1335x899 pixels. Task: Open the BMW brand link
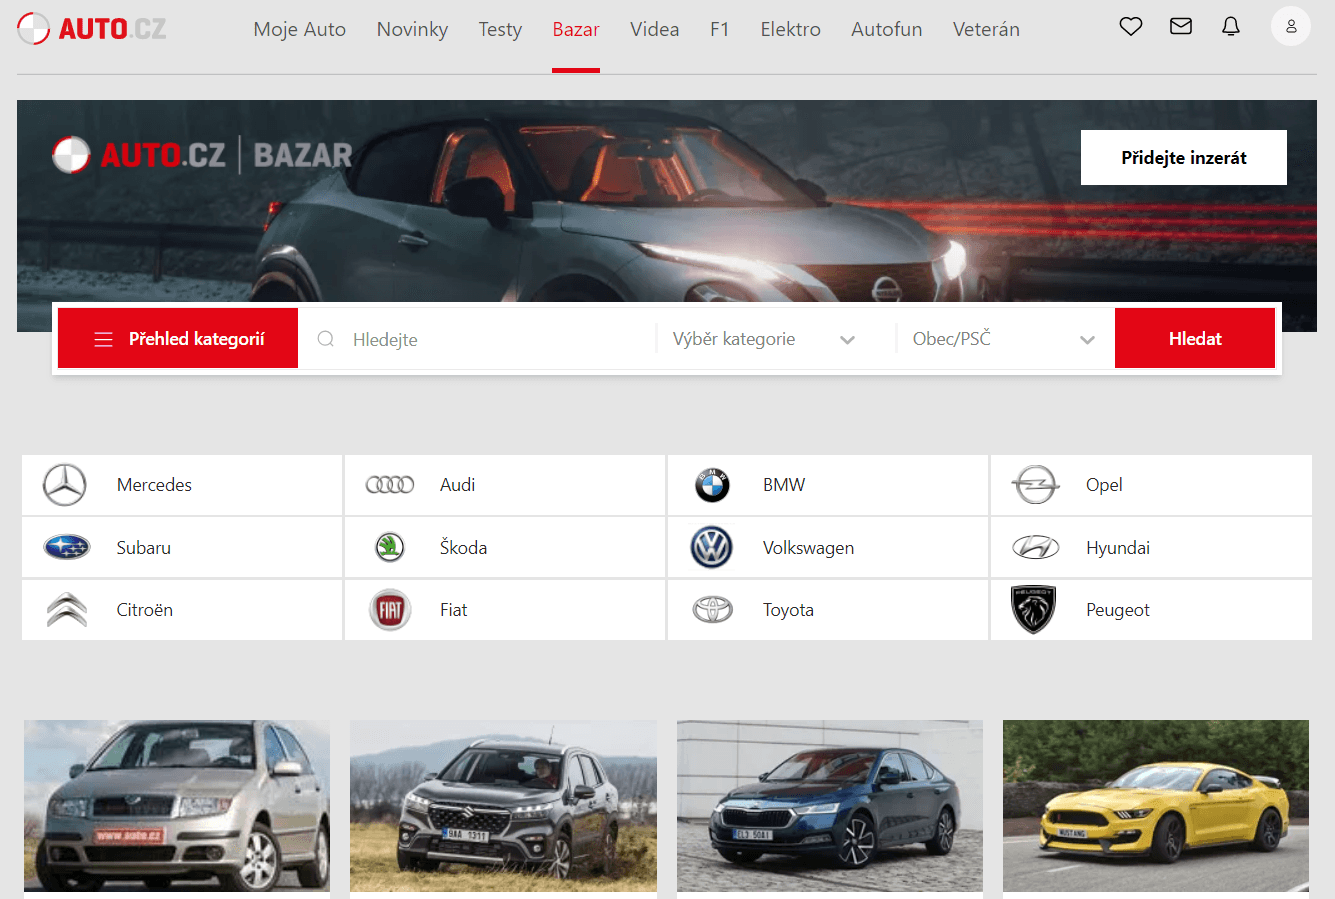828,485
